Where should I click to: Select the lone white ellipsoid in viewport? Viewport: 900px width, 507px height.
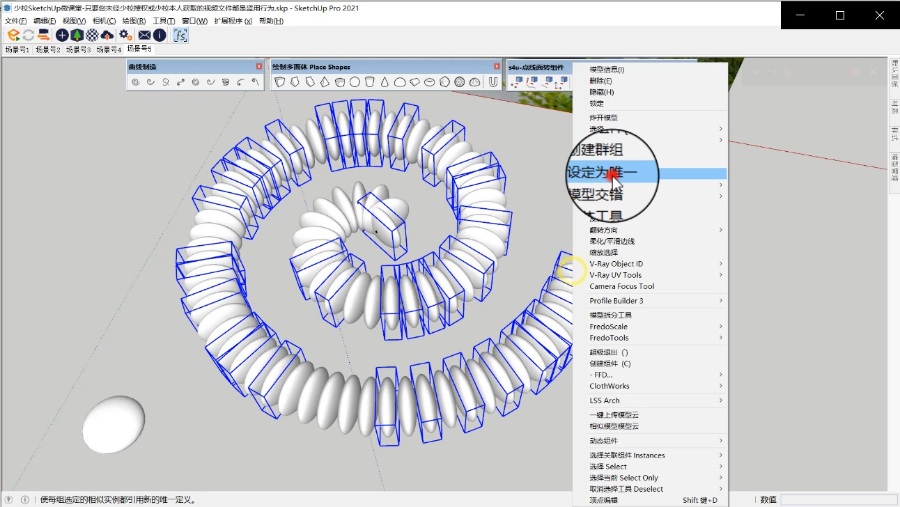(114, 424)
